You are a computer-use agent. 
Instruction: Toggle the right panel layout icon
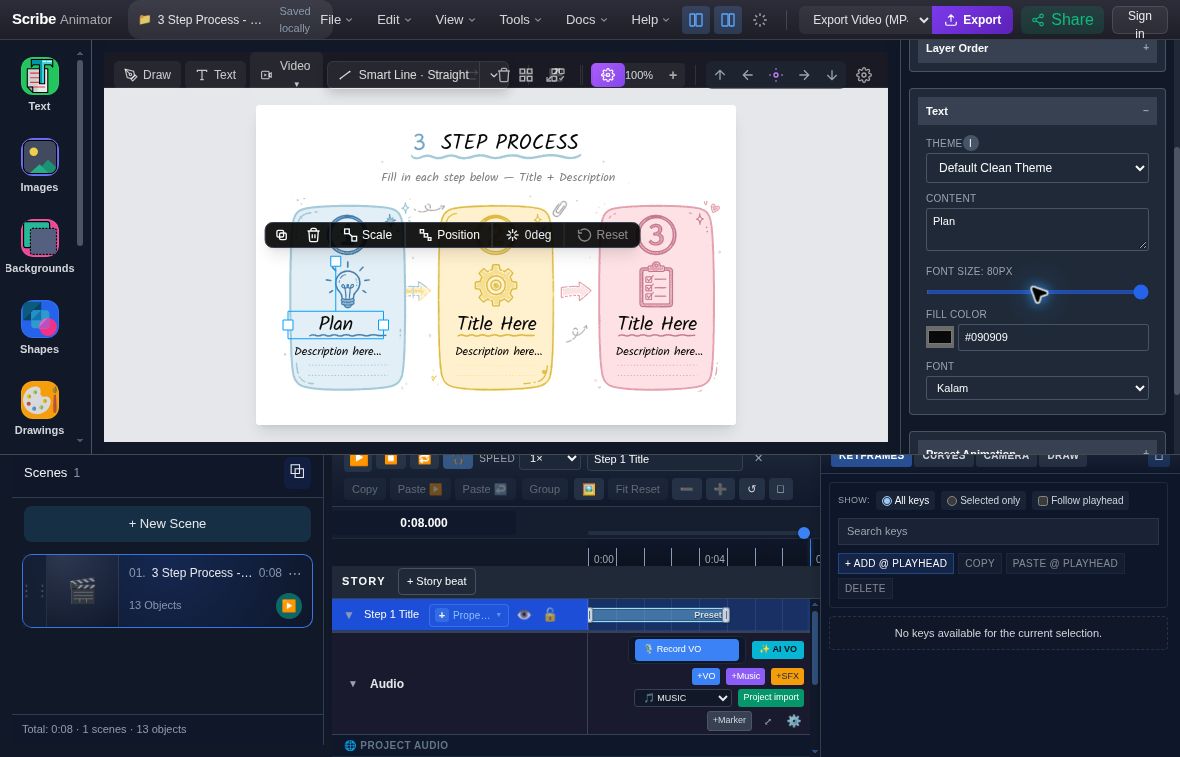[728, 20]
